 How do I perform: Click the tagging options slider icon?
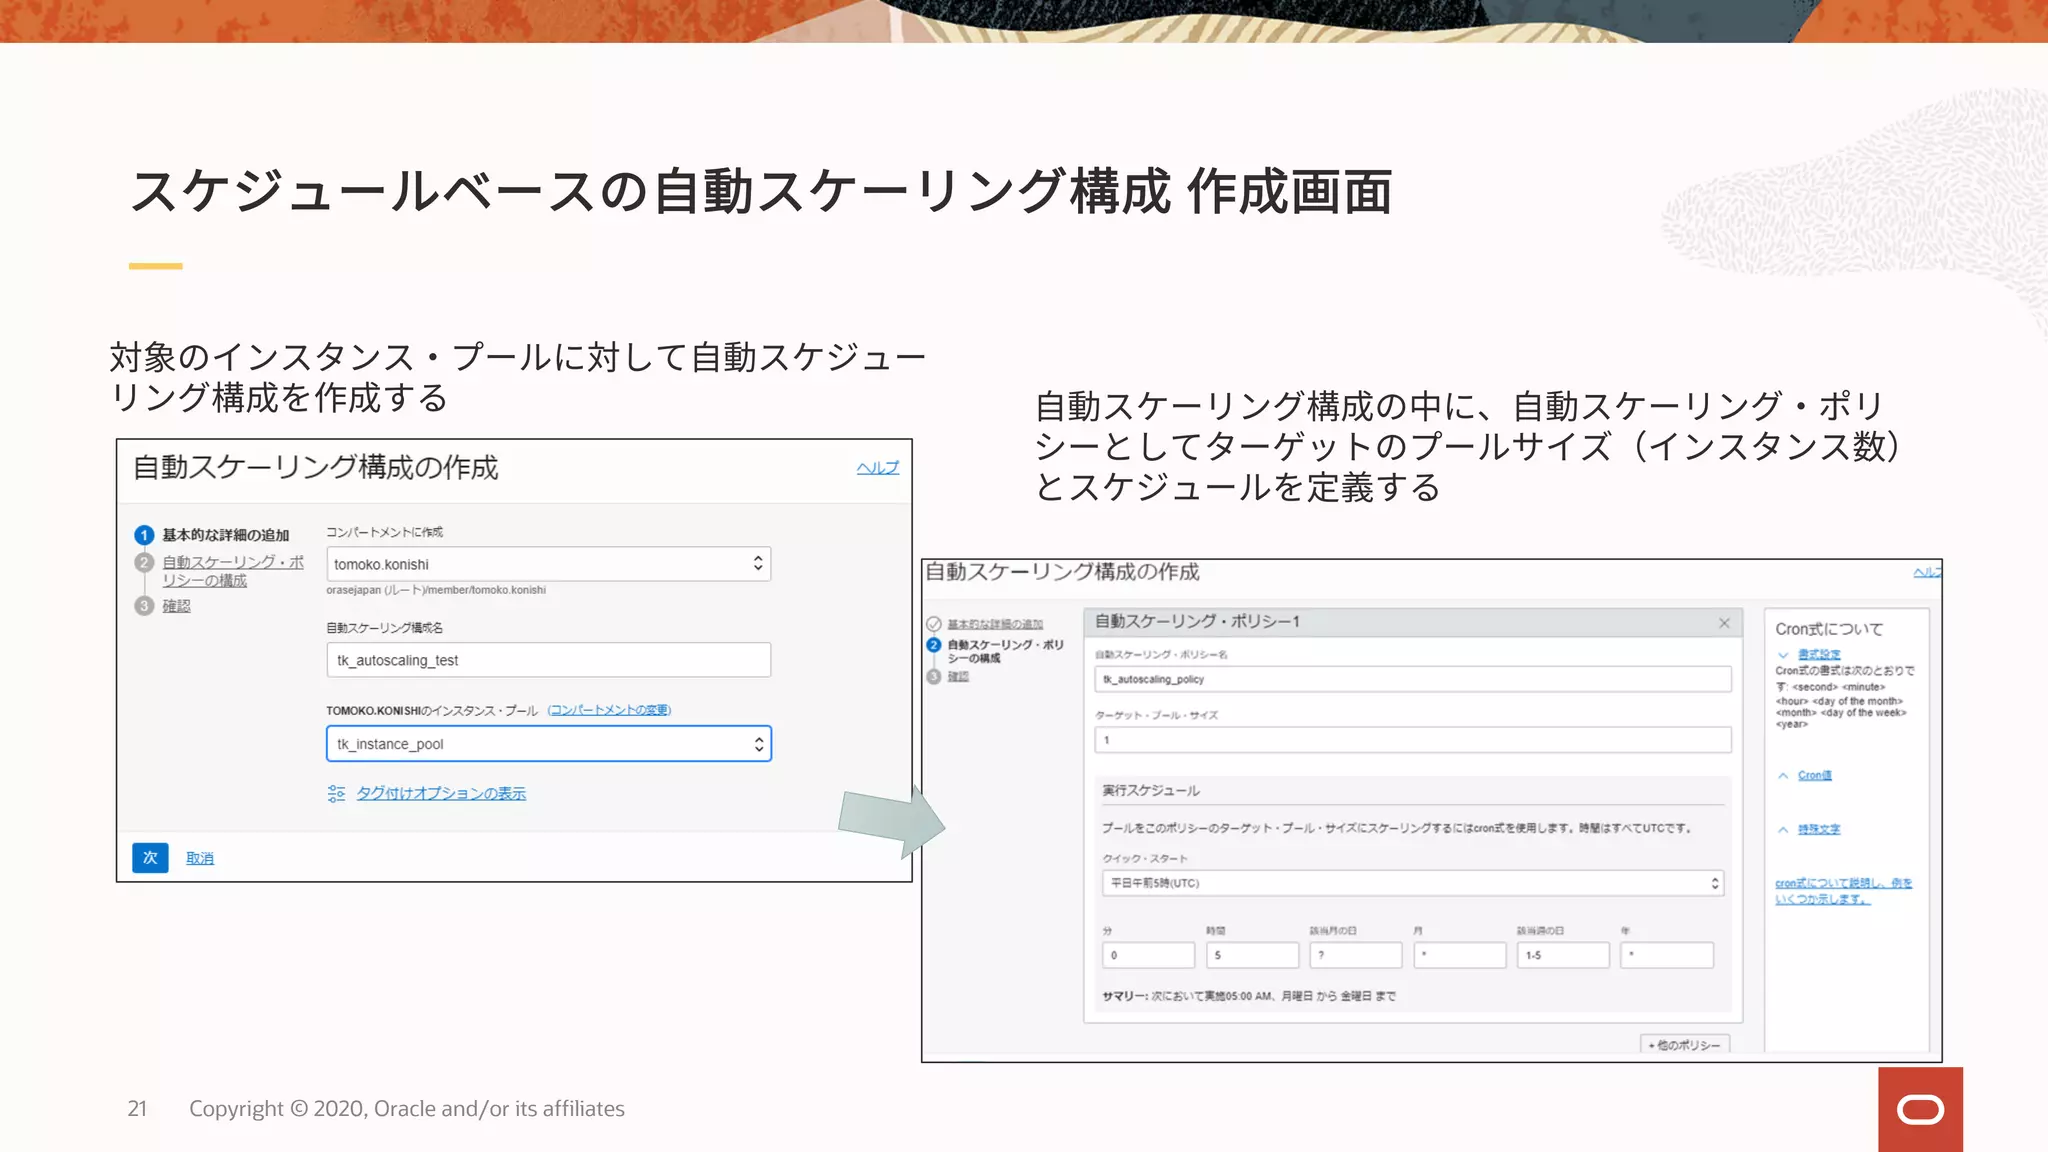pos(336,793)
